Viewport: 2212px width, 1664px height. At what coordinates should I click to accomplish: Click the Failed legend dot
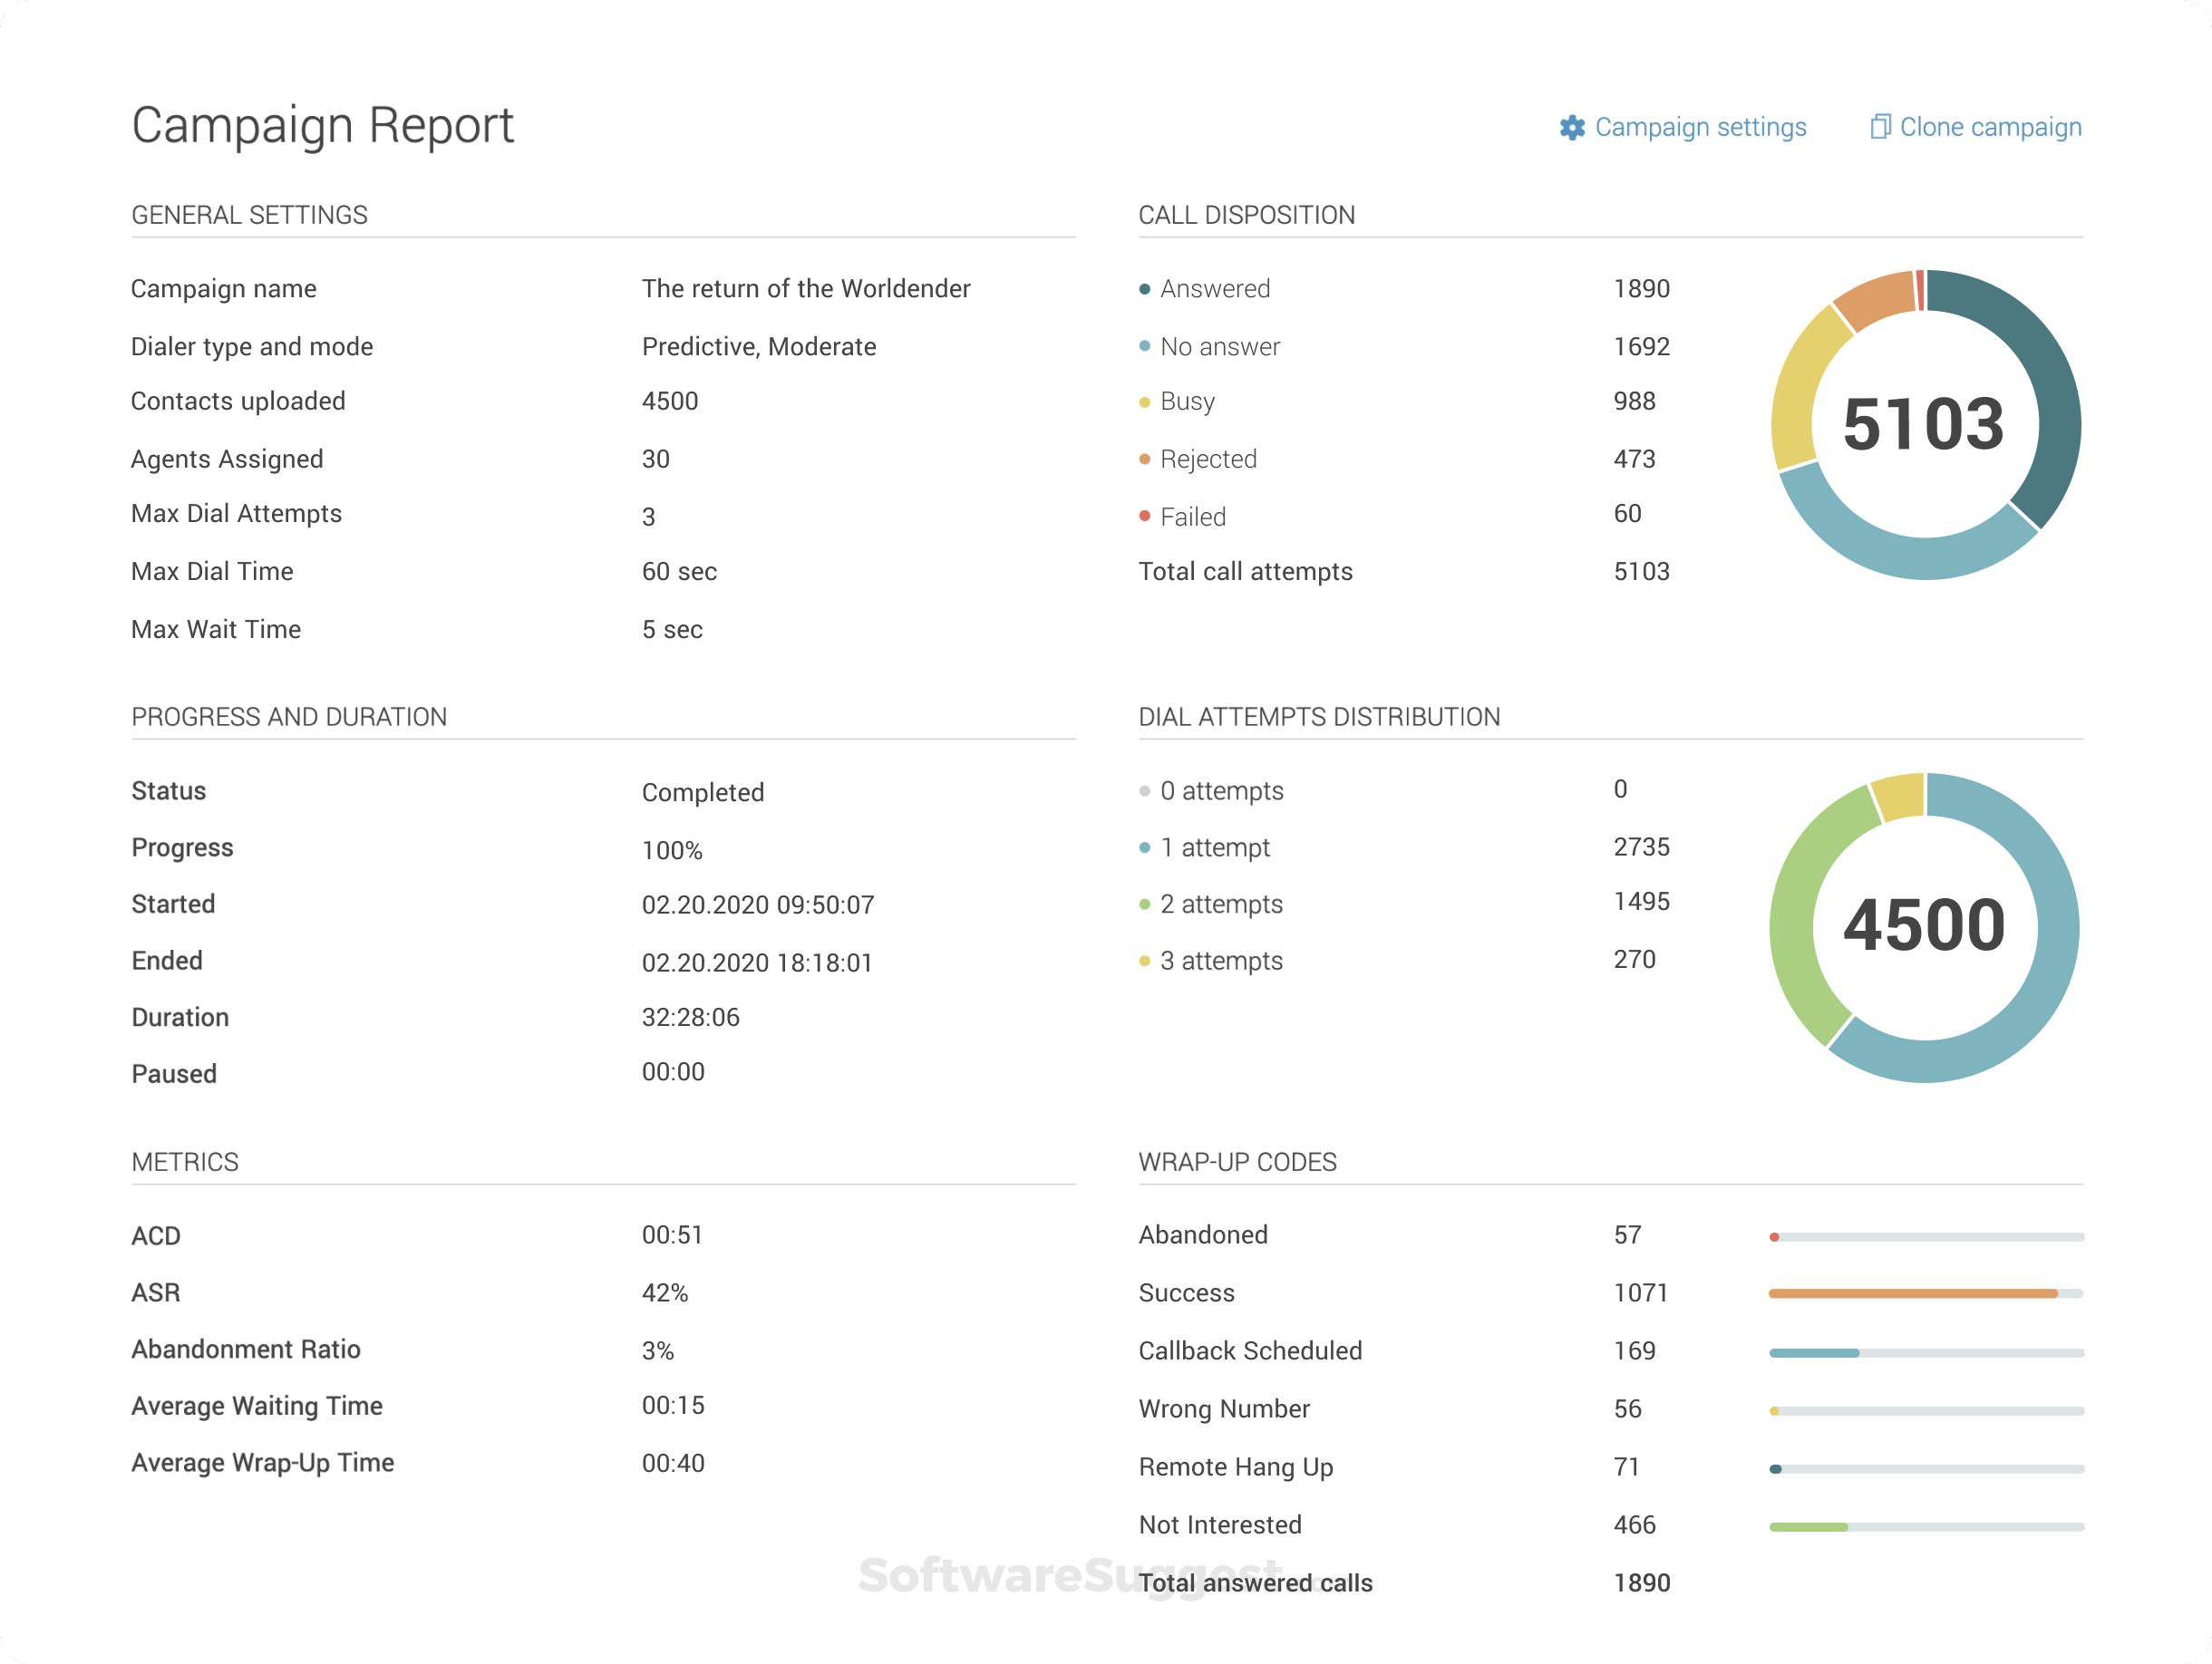click(1144, 516)
